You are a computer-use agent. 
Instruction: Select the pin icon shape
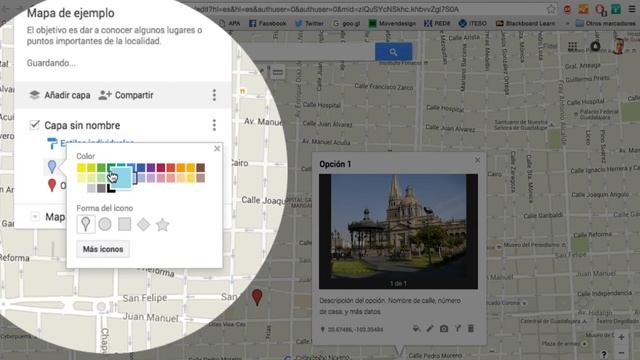click(86, 224)
